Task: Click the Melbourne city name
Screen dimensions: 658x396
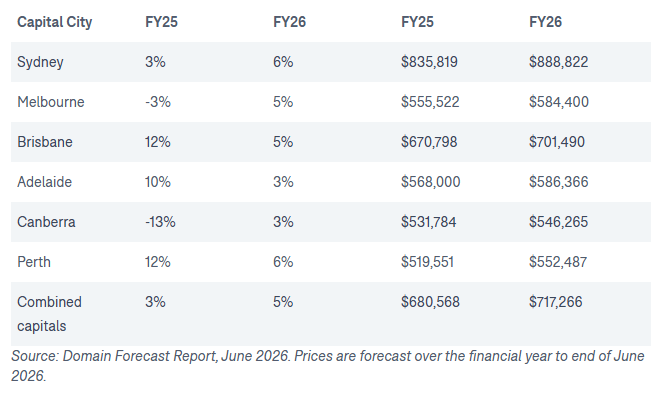Action: click(51, 102)
